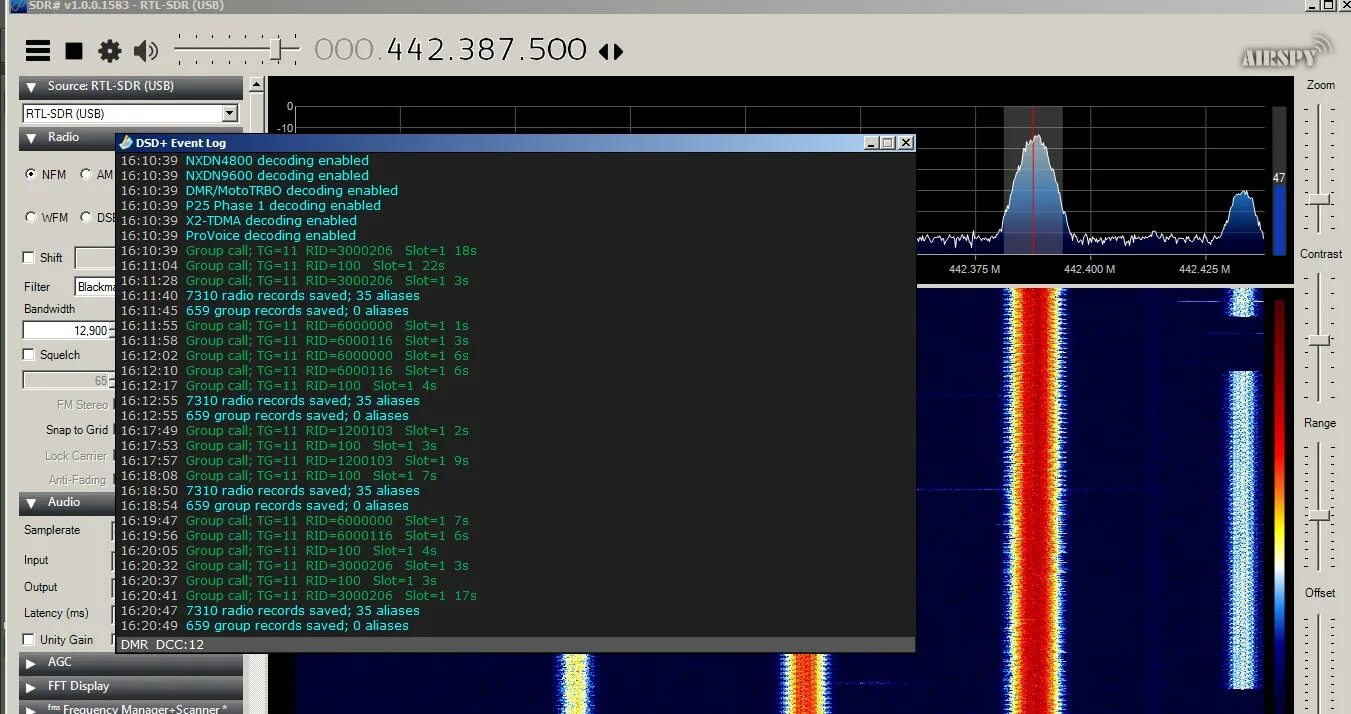
Task: Click the 16:11:04 group call RID=100 entry
Action: point(282,265)
